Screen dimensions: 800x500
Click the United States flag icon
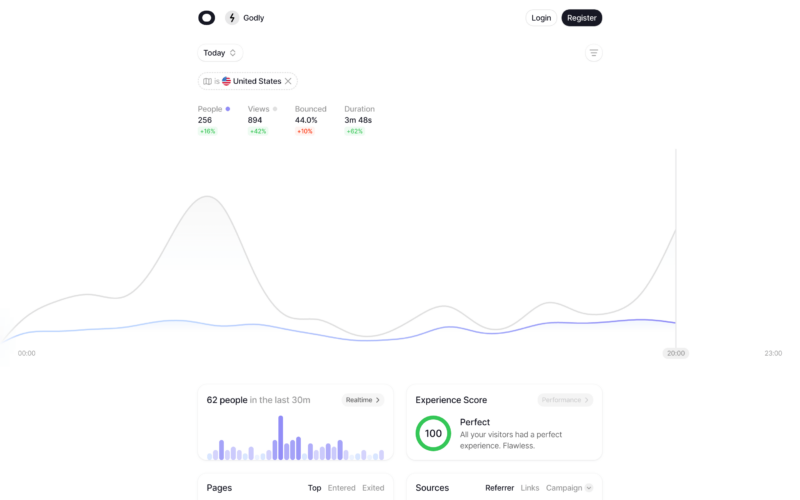click(x=227, y=81)
